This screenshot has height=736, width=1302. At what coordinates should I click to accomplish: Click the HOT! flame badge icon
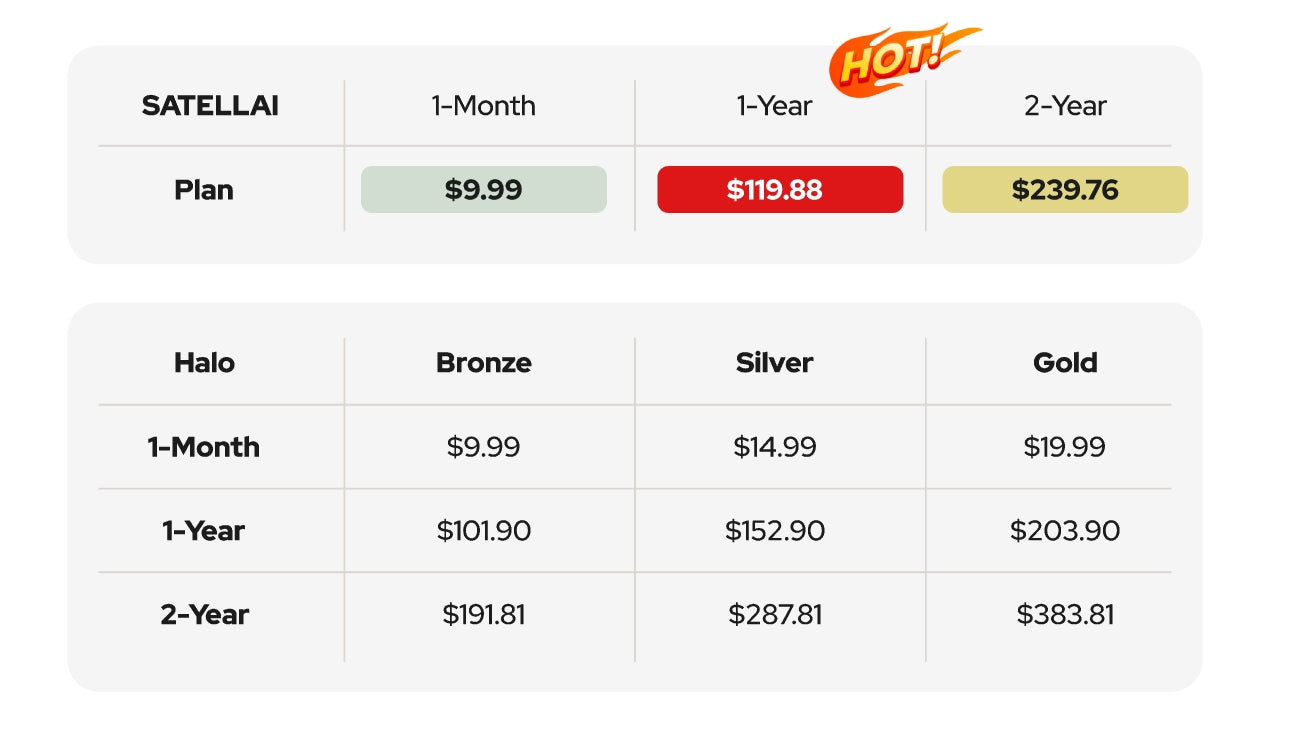coord(905,59)
